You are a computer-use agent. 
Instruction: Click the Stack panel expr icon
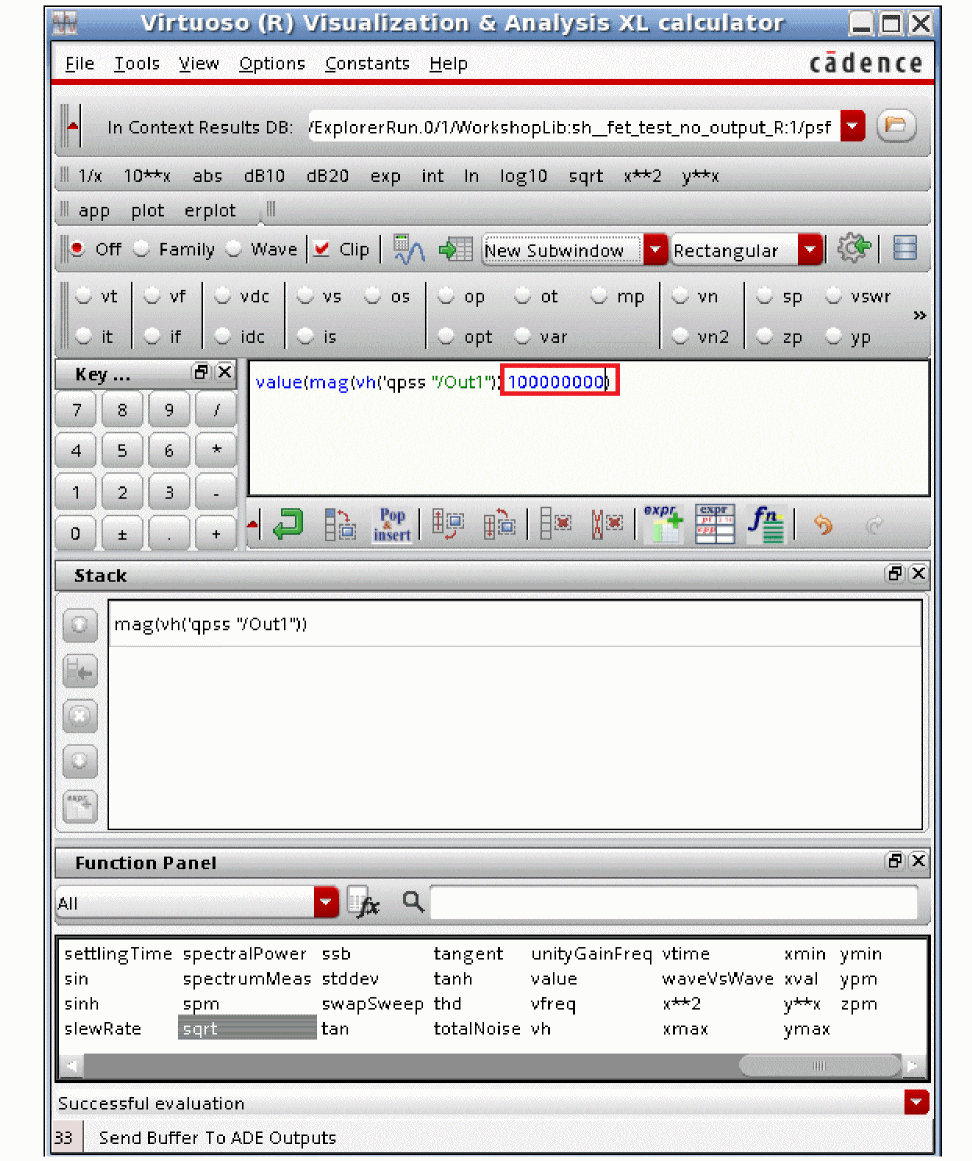tap(80, 806)
